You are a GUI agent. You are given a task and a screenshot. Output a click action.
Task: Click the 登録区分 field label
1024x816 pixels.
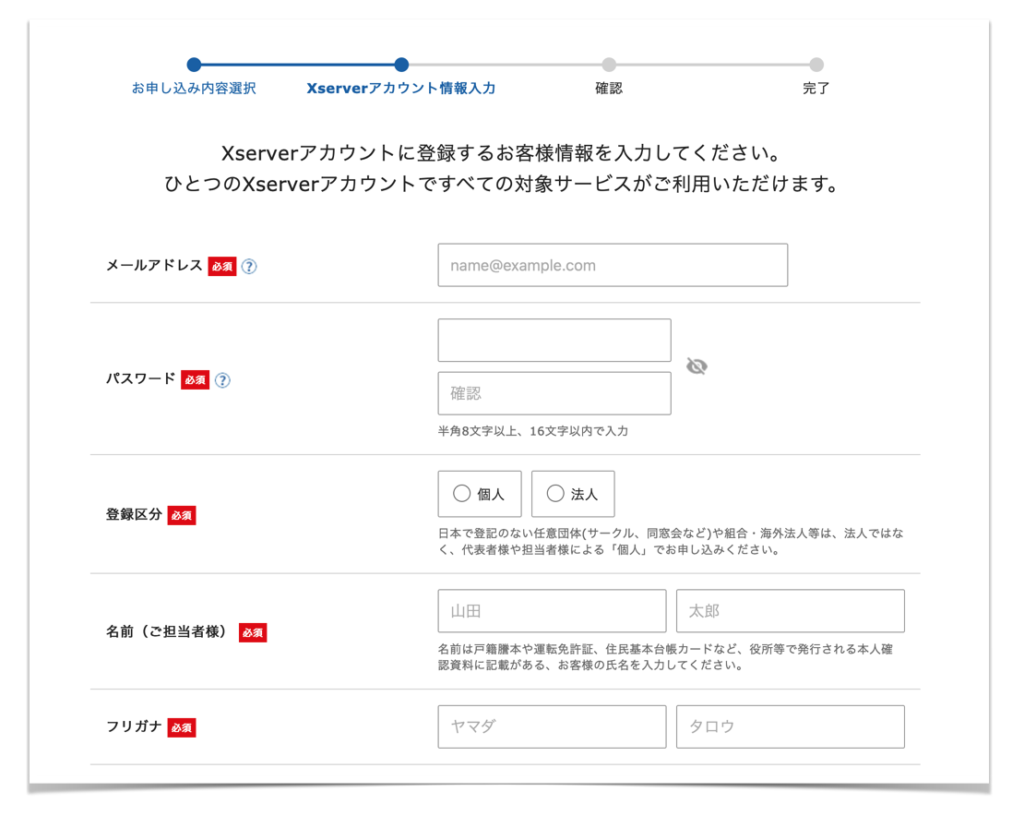pos(134,514)
